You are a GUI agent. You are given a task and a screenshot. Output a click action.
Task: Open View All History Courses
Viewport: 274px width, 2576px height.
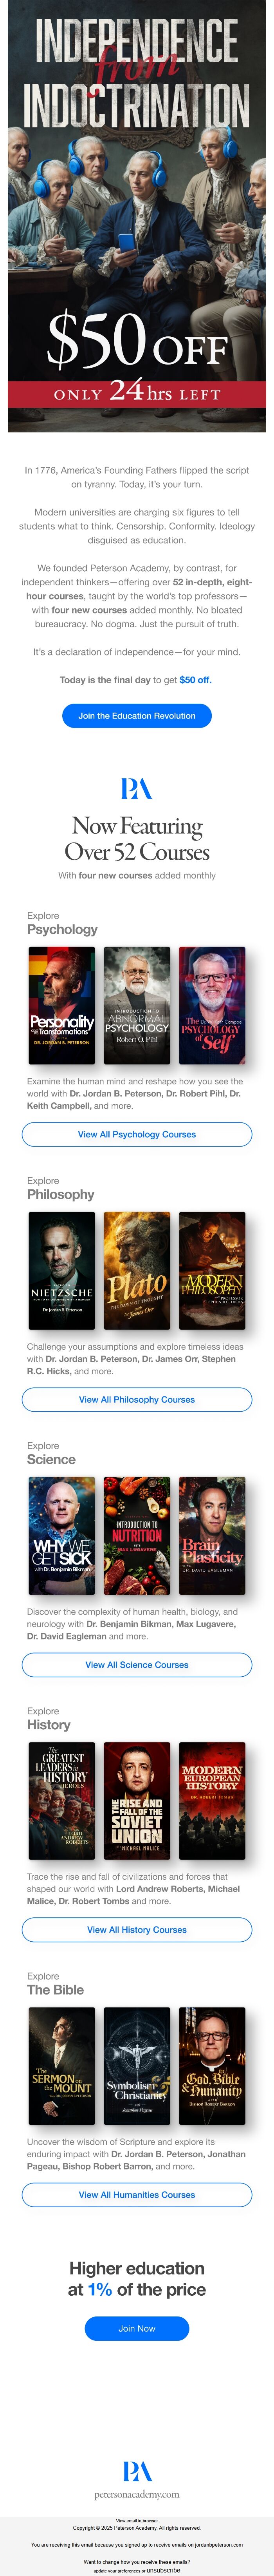137,1929
